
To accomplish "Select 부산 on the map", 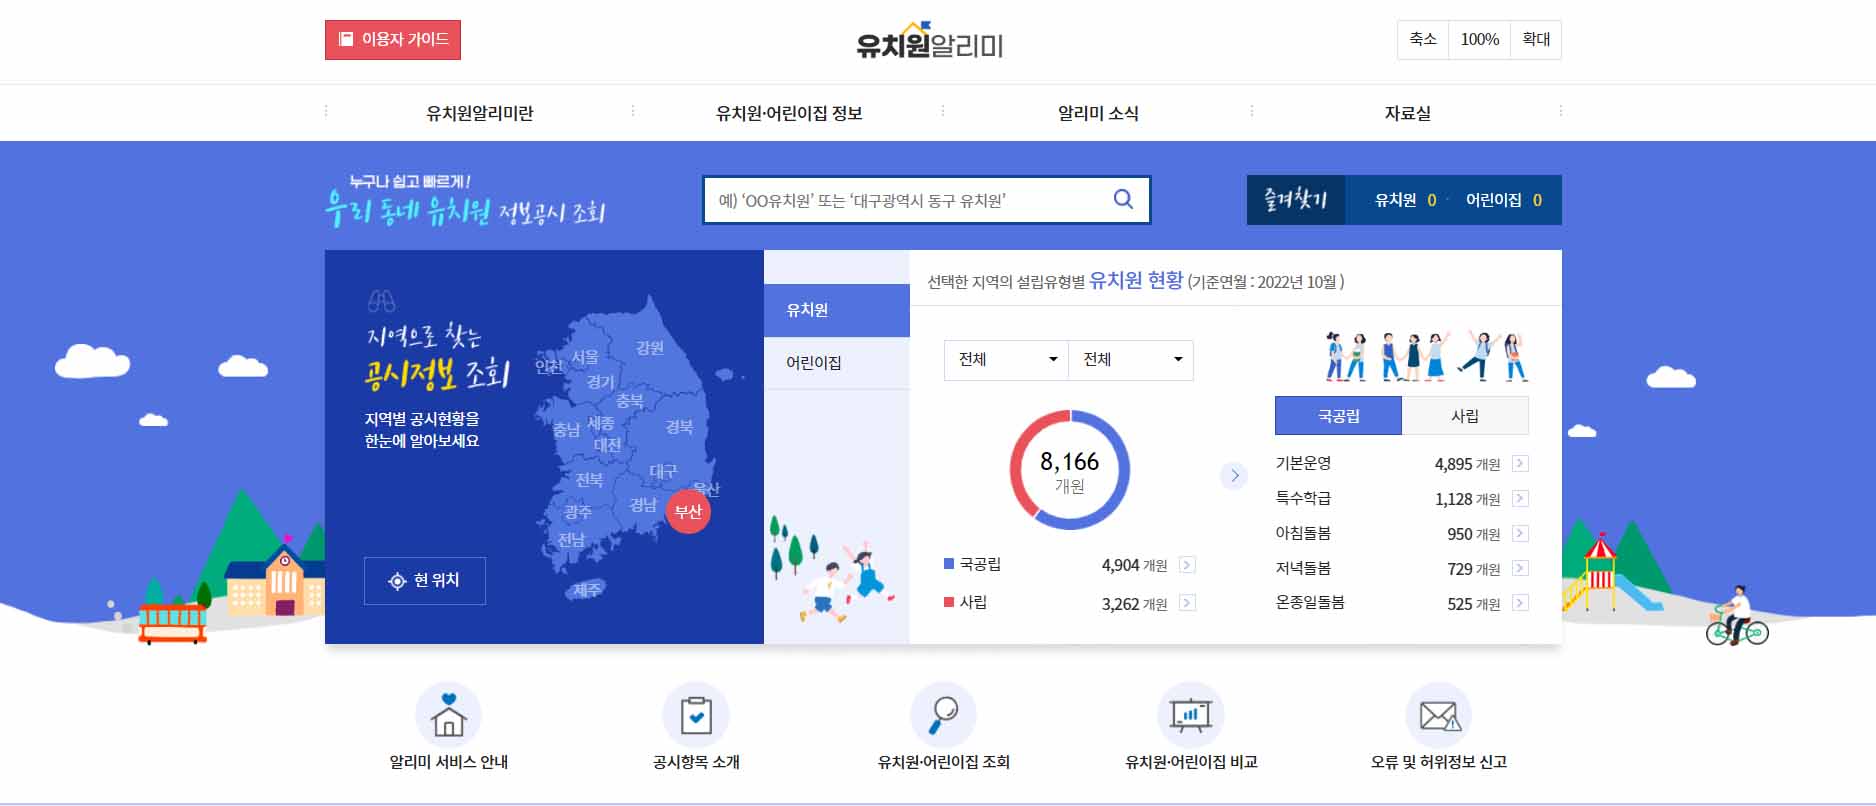I will click(x=688, y=511).
